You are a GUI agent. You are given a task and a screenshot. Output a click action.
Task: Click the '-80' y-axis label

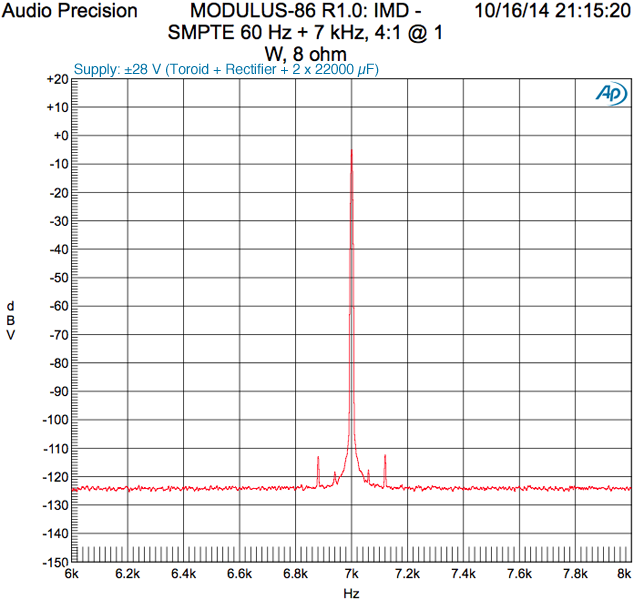[x=59, y=363]
